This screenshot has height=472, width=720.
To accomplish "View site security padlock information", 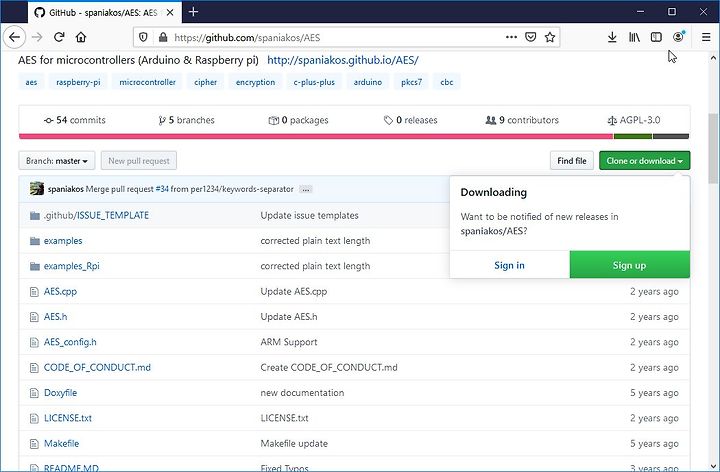I will point(163,37).
